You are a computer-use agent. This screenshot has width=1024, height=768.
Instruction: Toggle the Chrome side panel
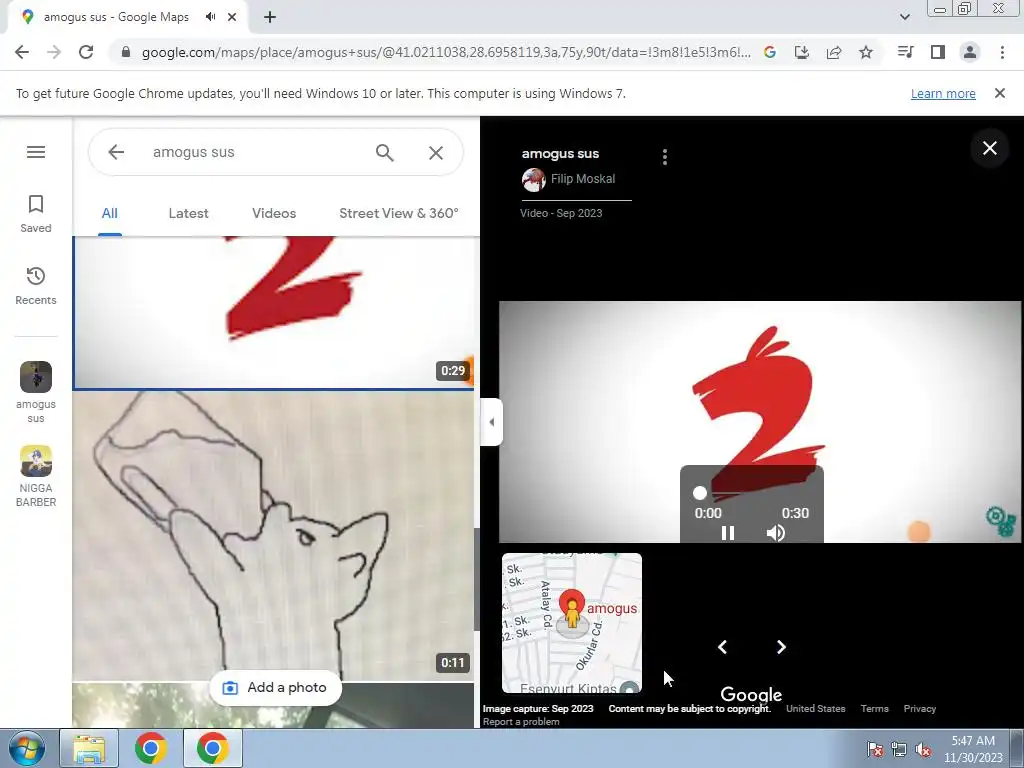pyautogui.click(x=938, y=52)
